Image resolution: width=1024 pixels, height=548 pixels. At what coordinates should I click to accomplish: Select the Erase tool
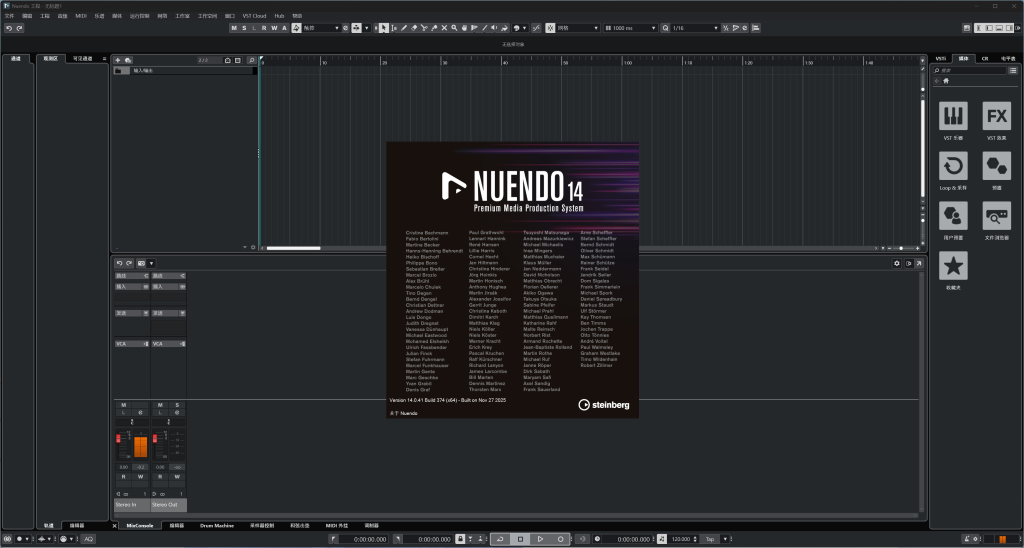pyautogui.click(x=413, y=28)
